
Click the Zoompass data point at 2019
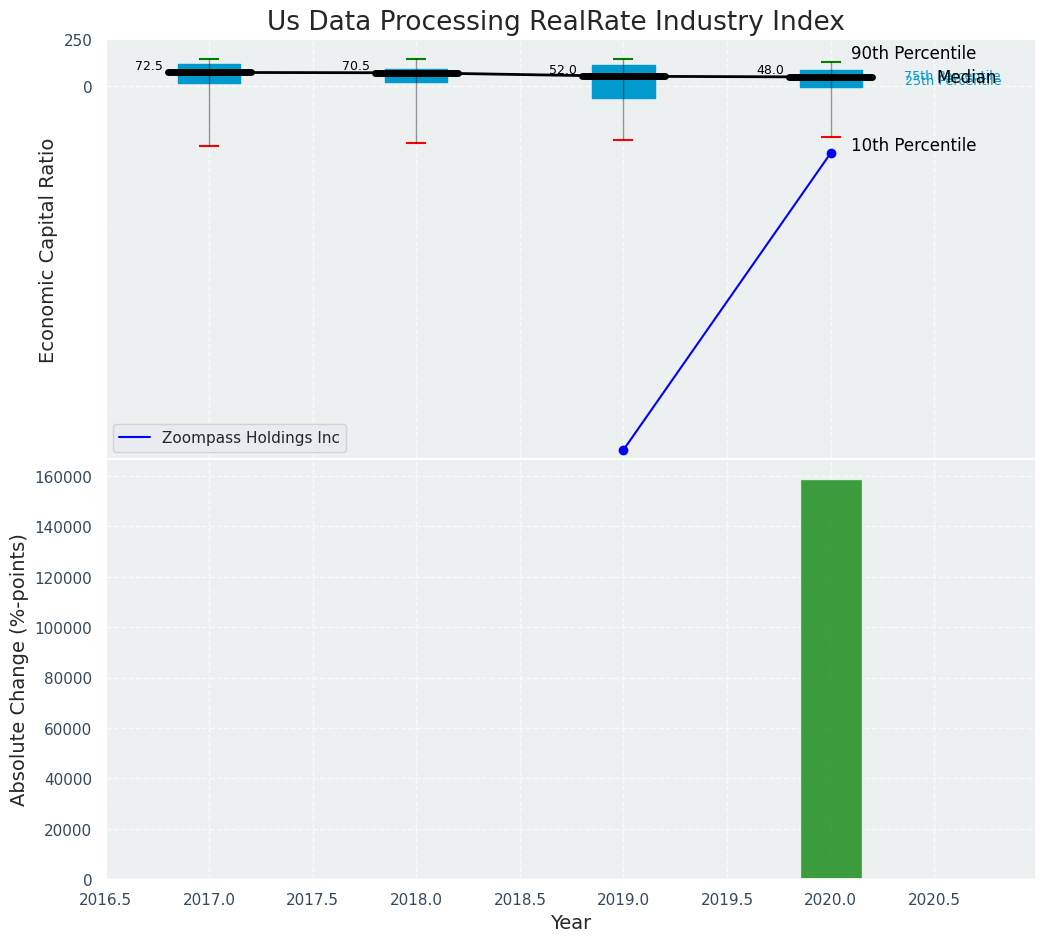(x=623, y=450)
